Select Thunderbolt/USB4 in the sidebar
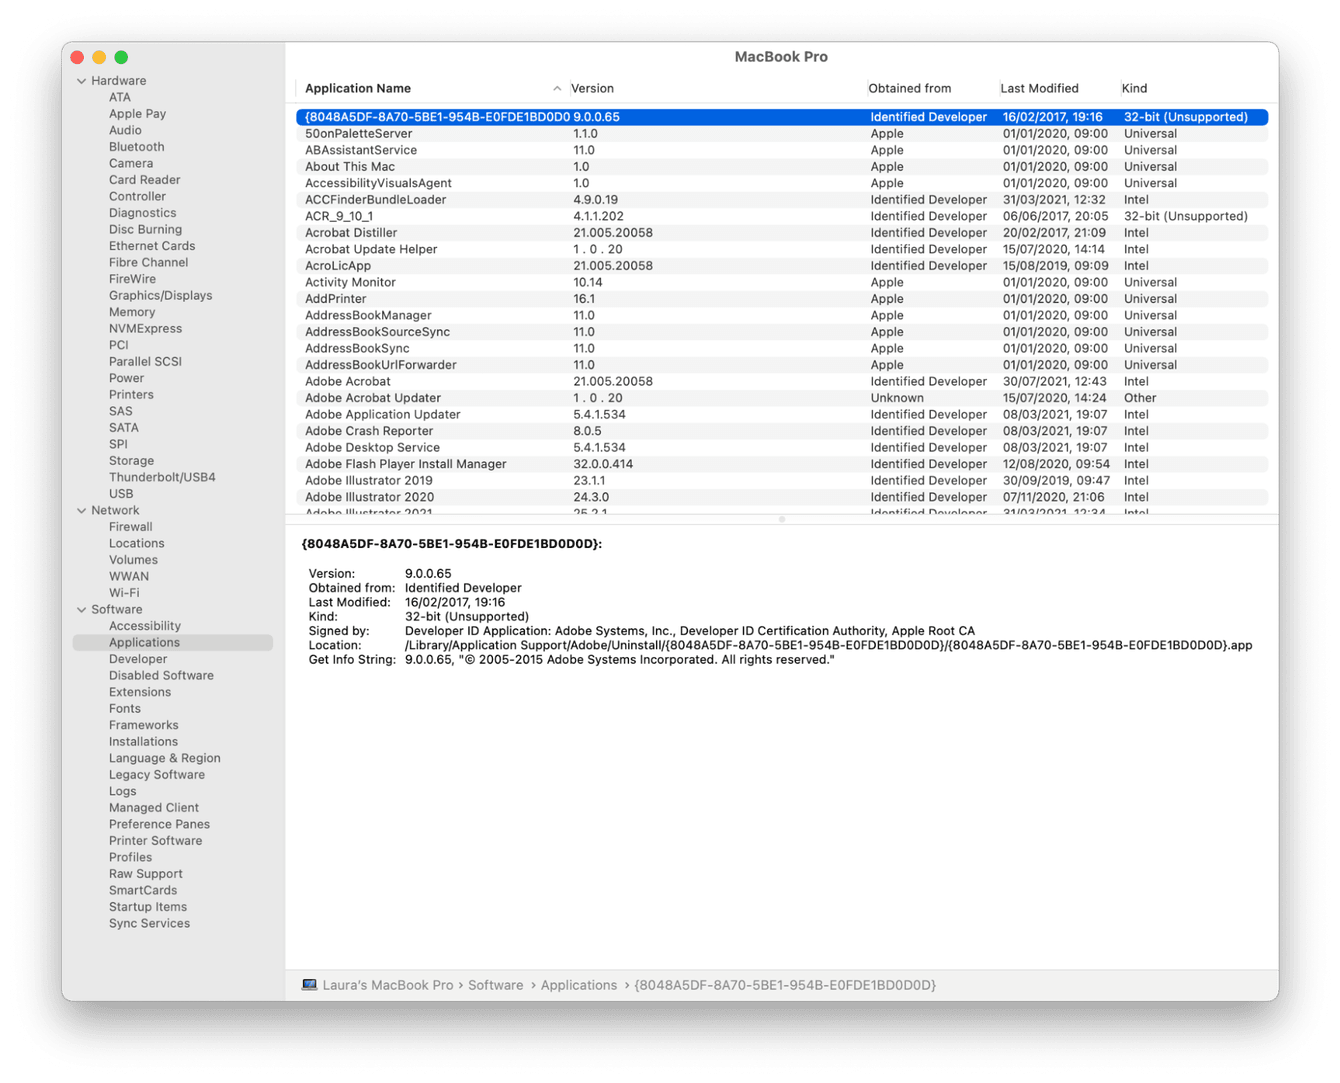The width and height of the screenshot is (1340, 1083). click(162, 477)
